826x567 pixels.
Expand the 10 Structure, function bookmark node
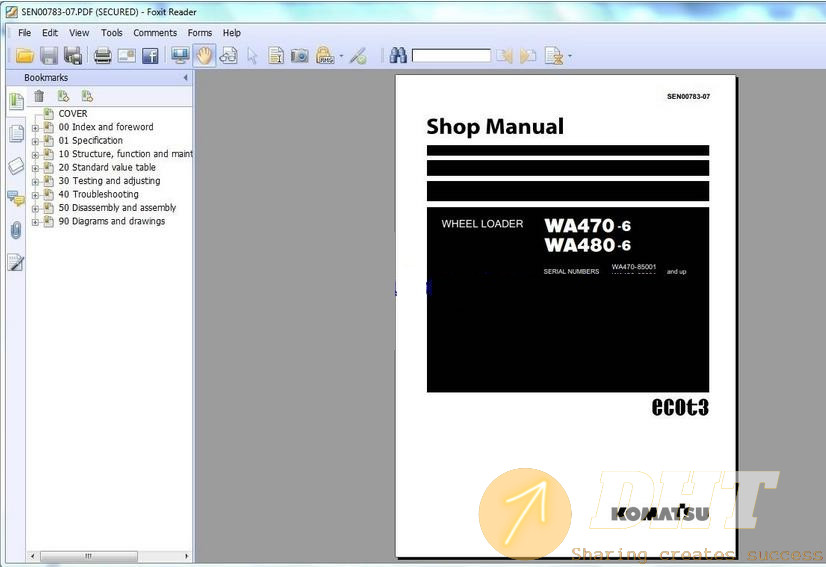tap(35, 155)
